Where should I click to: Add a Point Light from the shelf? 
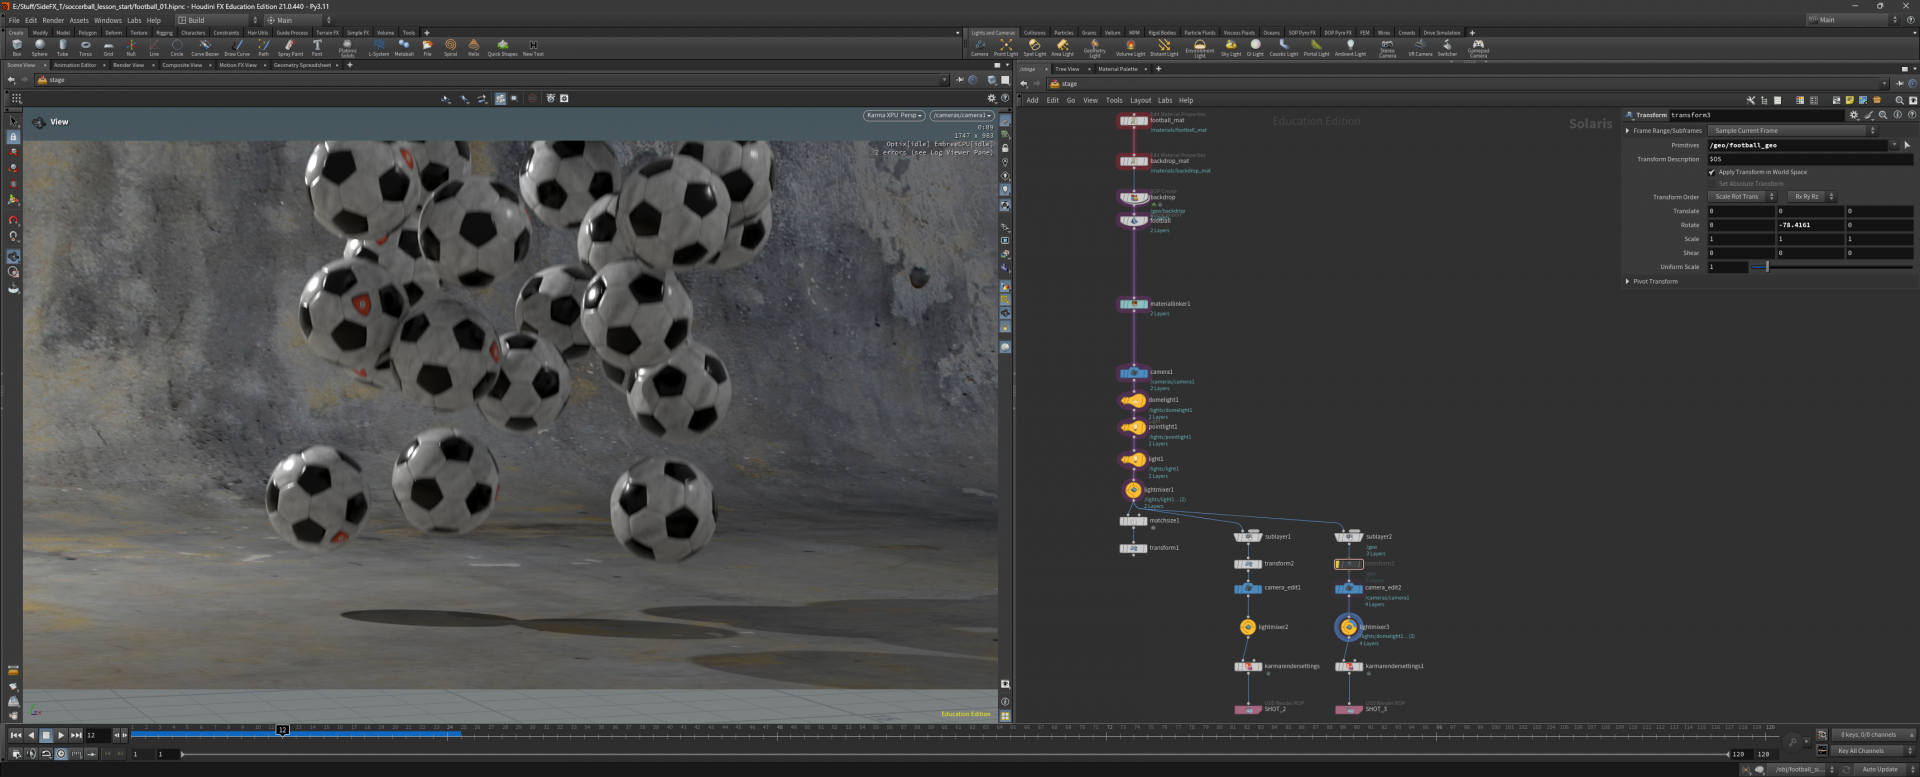click(1005, 47)
